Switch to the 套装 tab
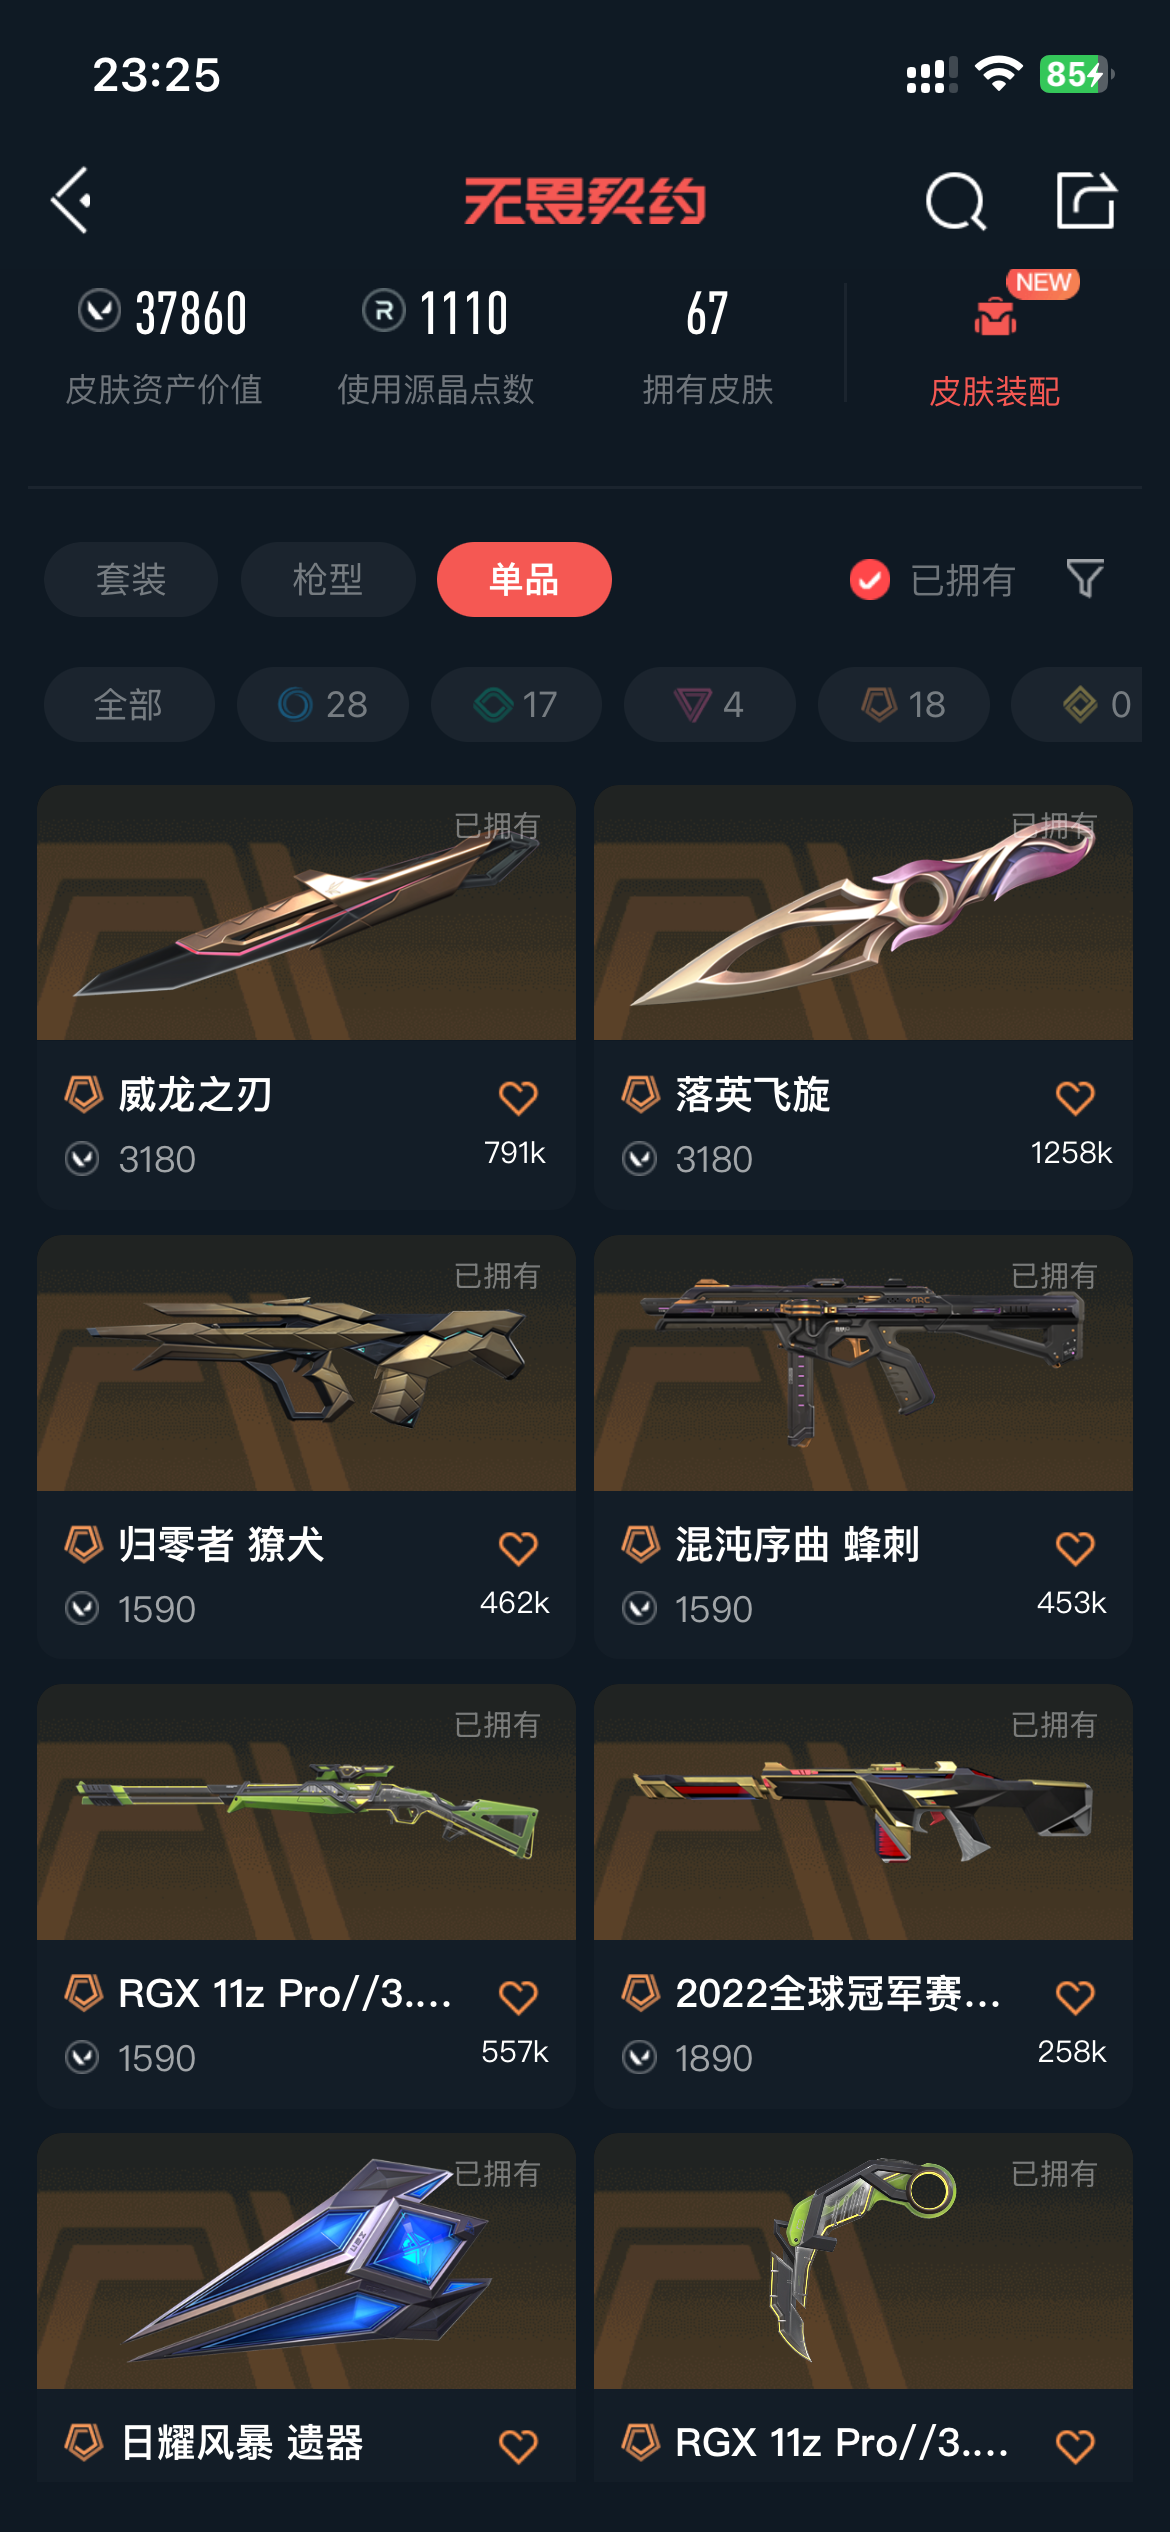This screenshot has width=1170, height=2532. [x=131, y=580]
